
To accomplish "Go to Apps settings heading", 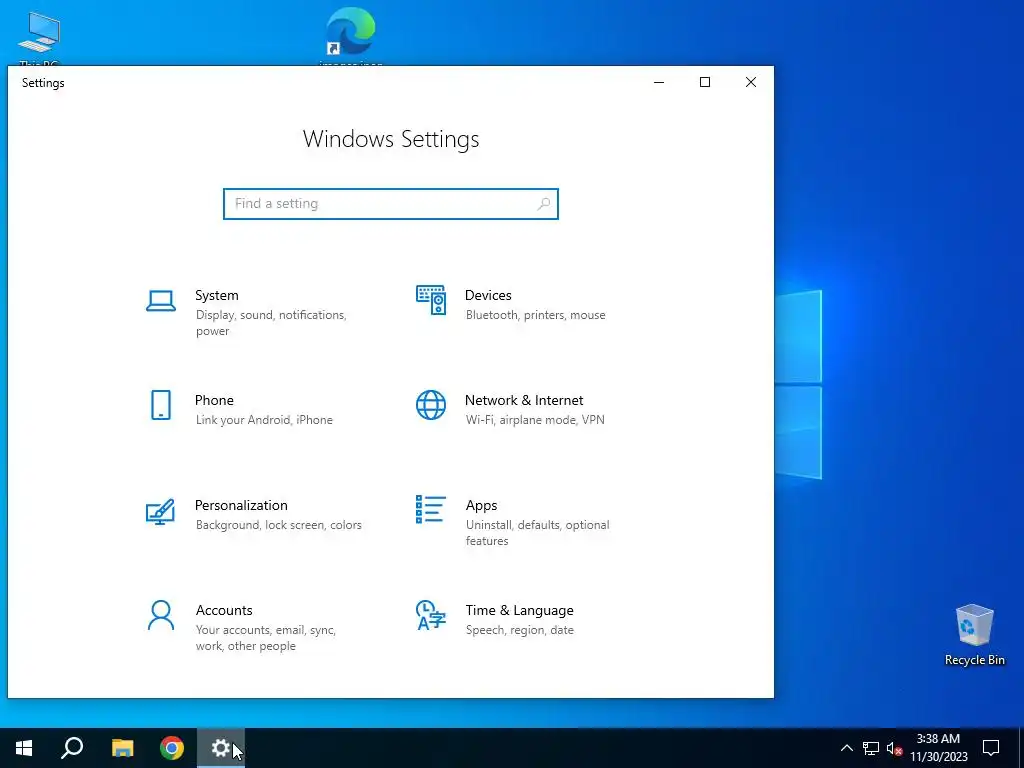I will 481,505.
